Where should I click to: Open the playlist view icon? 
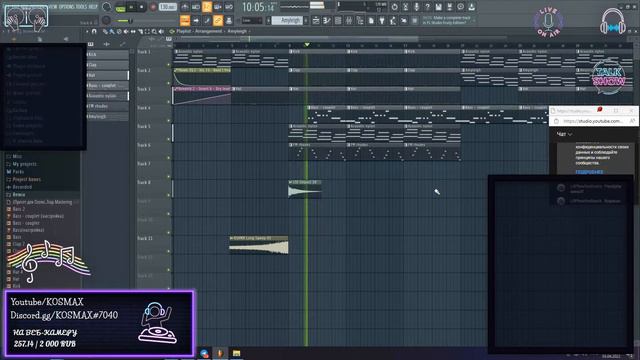pos(316,20)
